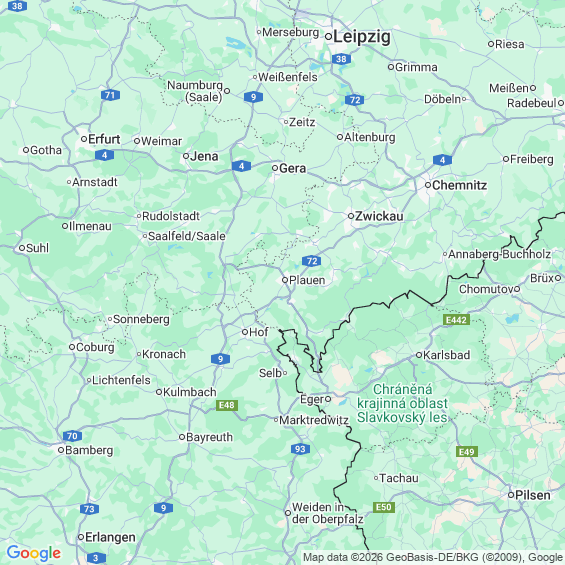The image size is (565, 565).
Task: Select the Bayreuth town marker
Action: 182,437
